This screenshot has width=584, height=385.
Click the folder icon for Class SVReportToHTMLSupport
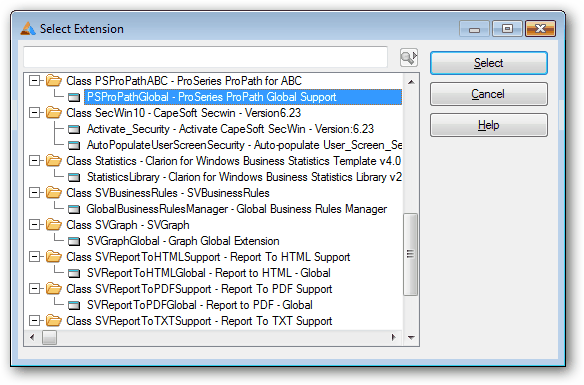click(x=54, y=257)
